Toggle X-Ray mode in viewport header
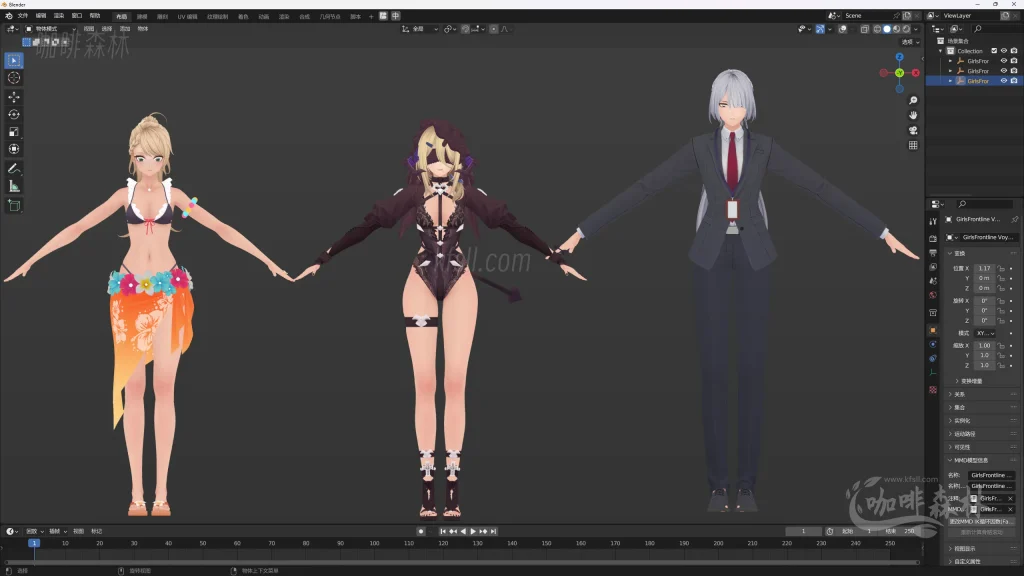This screenshot has width=1024, height=576. [x=864, y=29]
